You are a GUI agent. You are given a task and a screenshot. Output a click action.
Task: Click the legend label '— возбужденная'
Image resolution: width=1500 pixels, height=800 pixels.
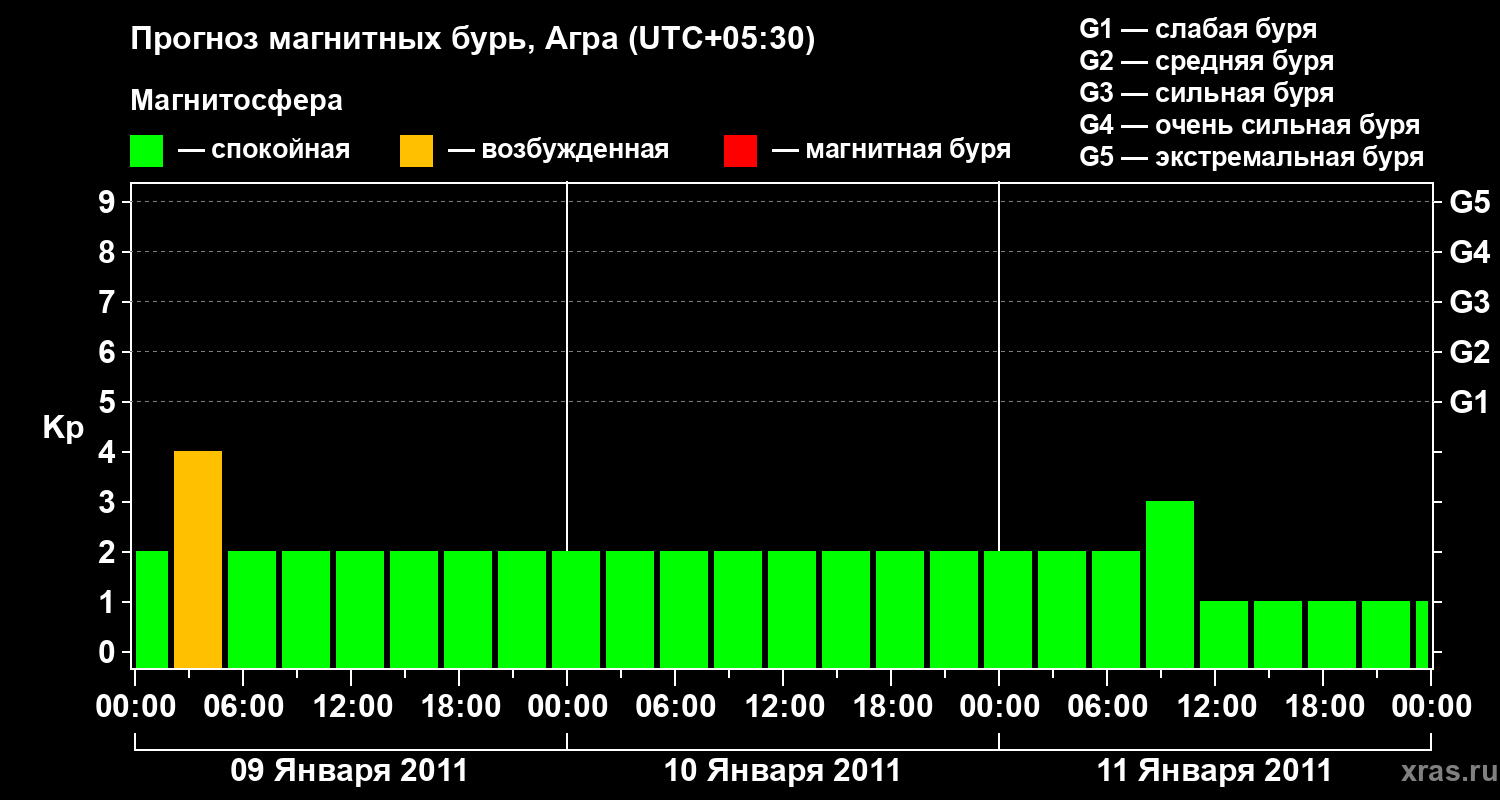click(558, 151)
